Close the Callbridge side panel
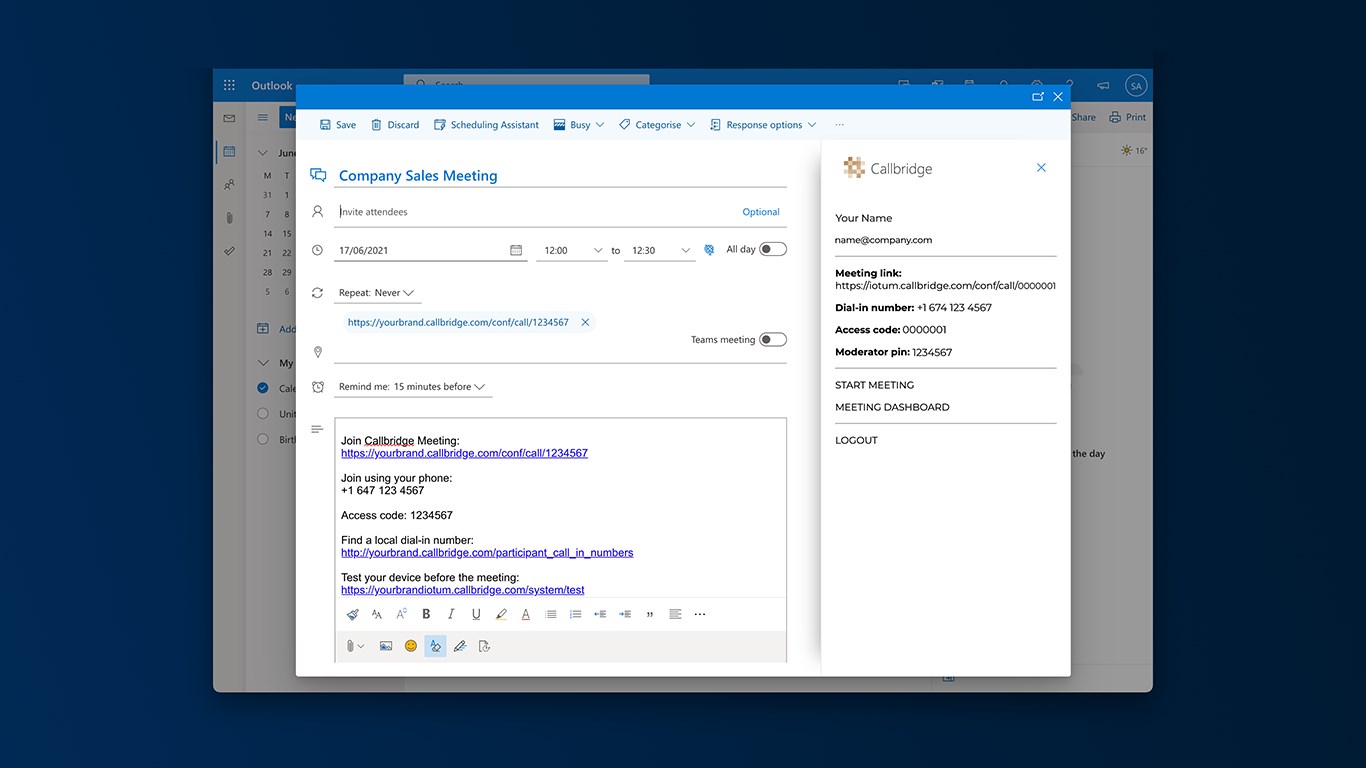 point(1041,168)
